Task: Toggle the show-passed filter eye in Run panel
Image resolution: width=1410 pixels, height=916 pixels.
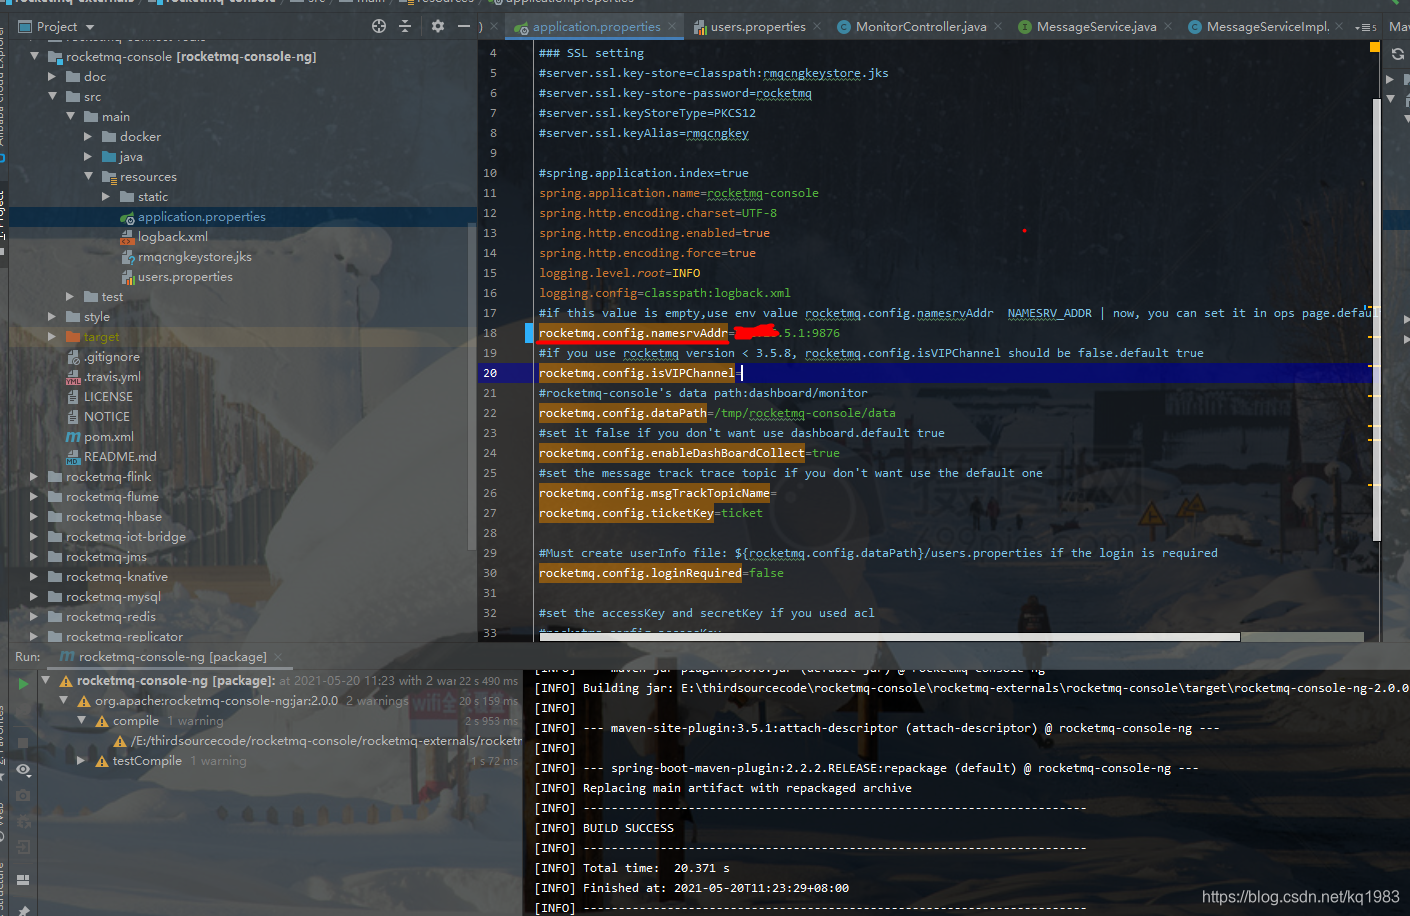Action: [x=23, y=770]
